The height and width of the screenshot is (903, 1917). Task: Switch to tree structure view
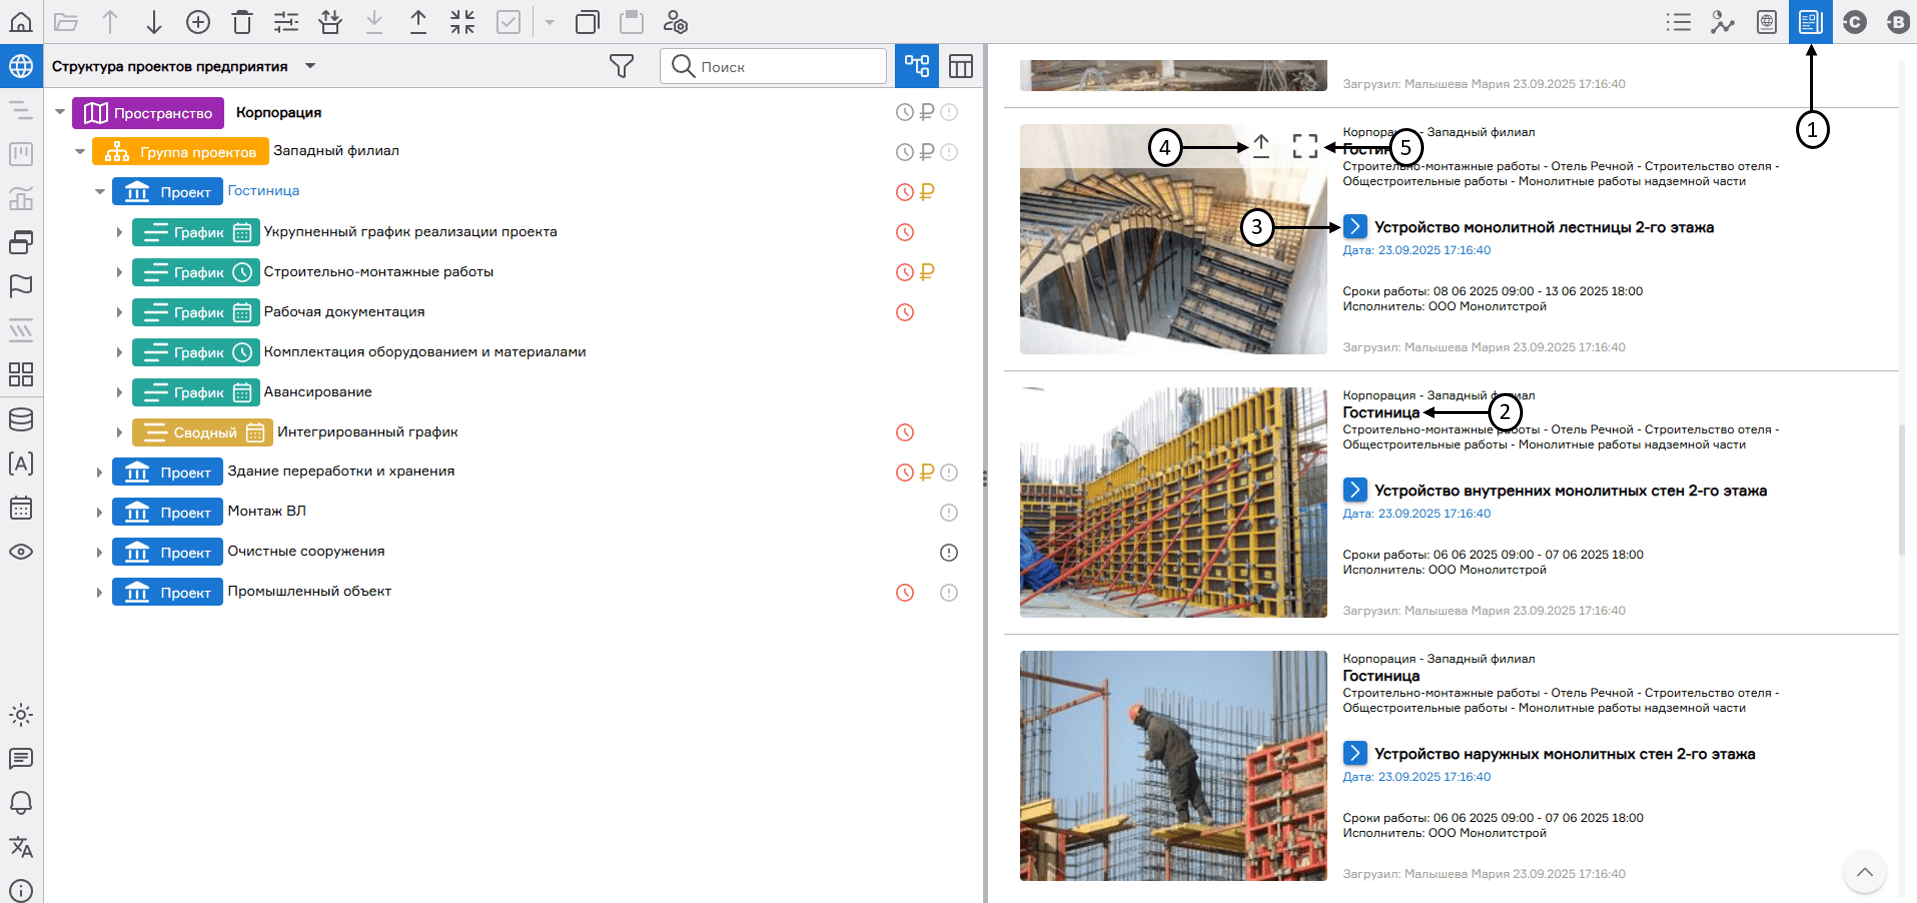[x=916, y=66]
